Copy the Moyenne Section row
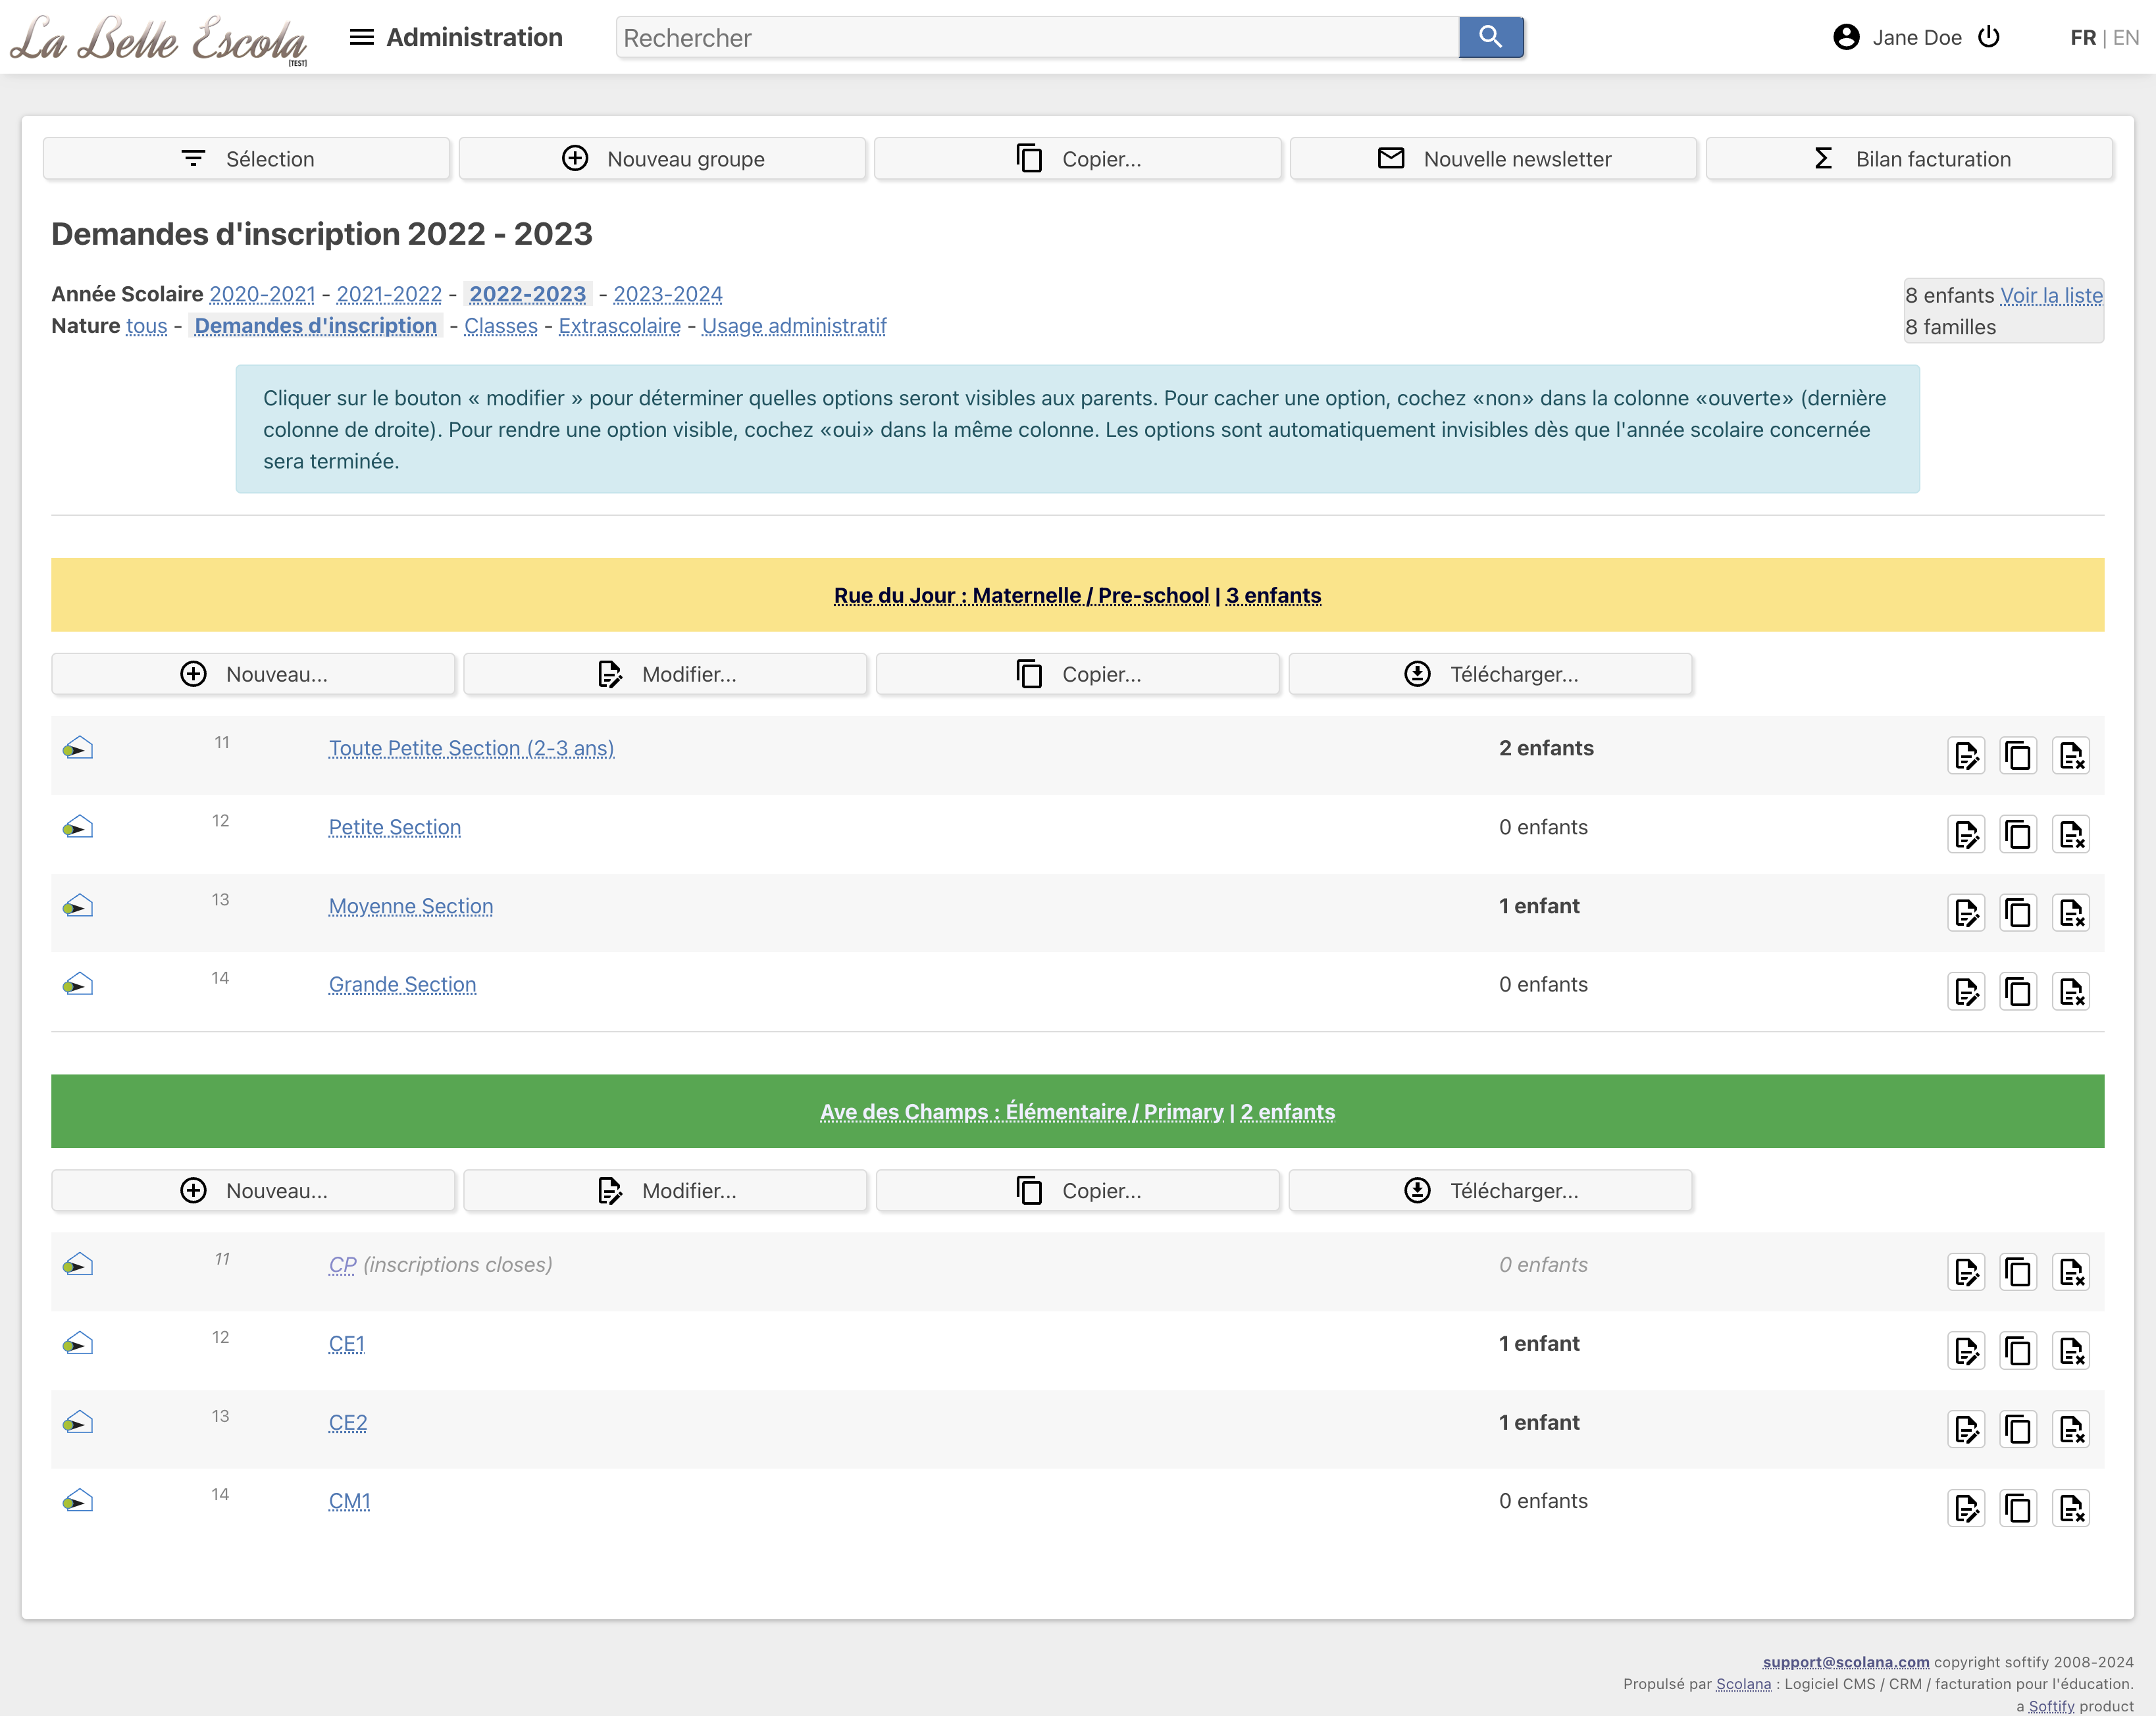 (2018, 912)
